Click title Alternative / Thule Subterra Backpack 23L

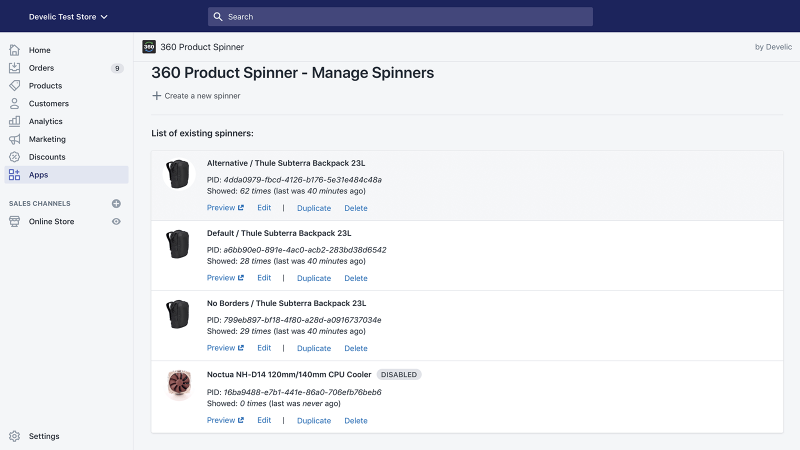click(x=286, y=163)
